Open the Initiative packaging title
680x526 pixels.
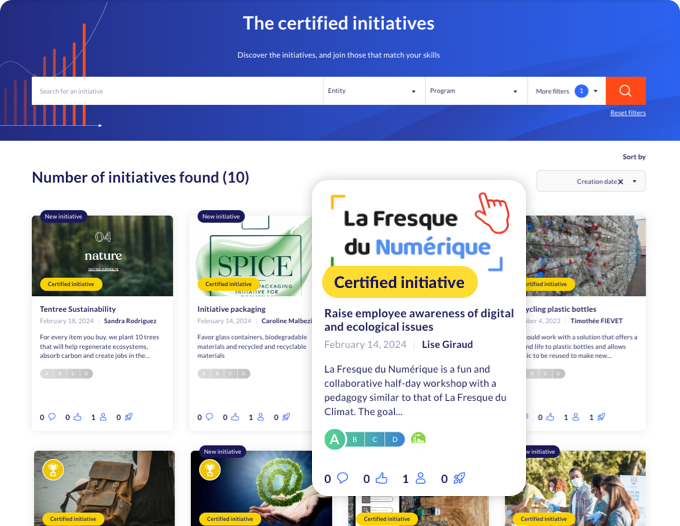[x=231, y=309]
